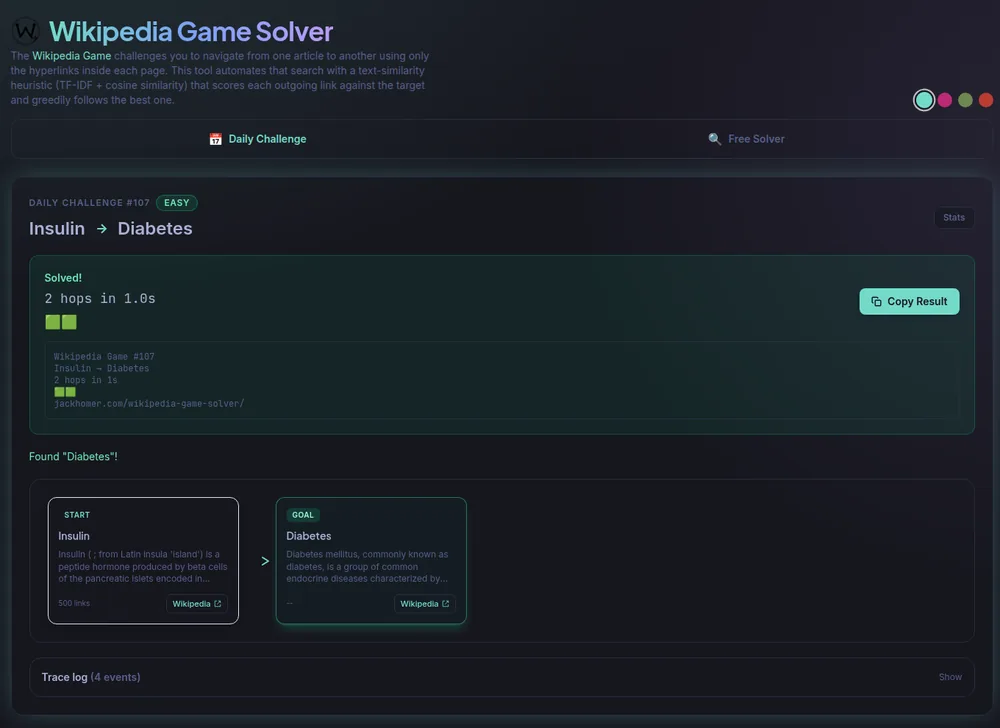Show the Trace log events

pos(950,677)
